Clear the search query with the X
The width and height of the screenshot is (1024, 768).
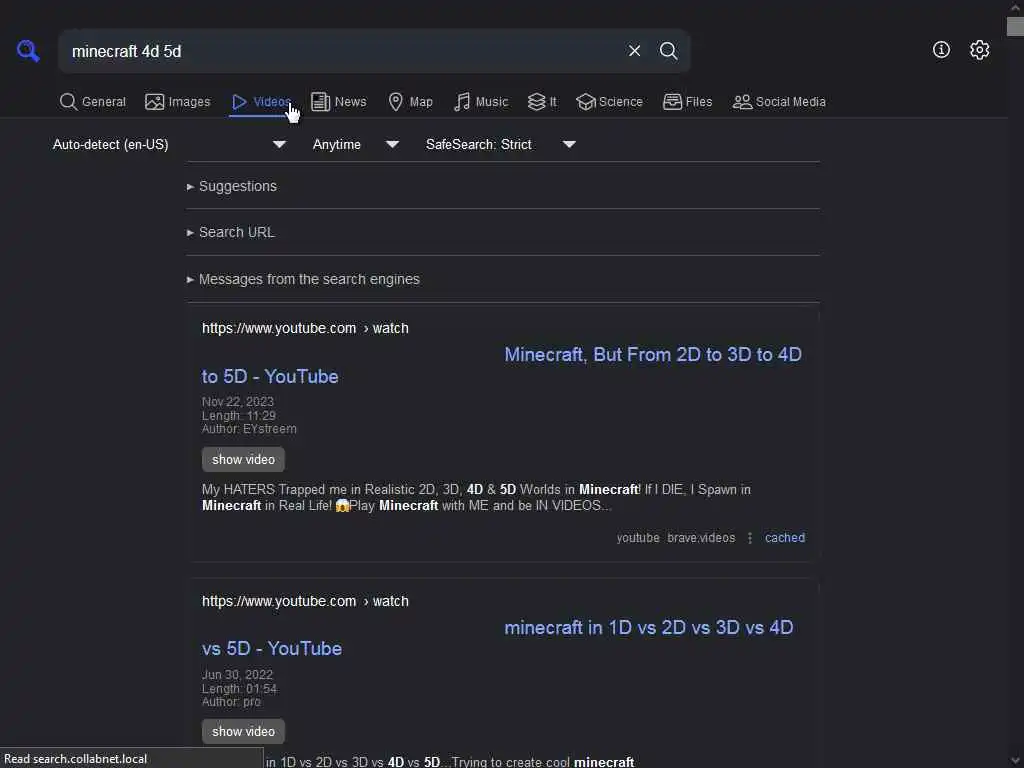click(x=634, y=51)
